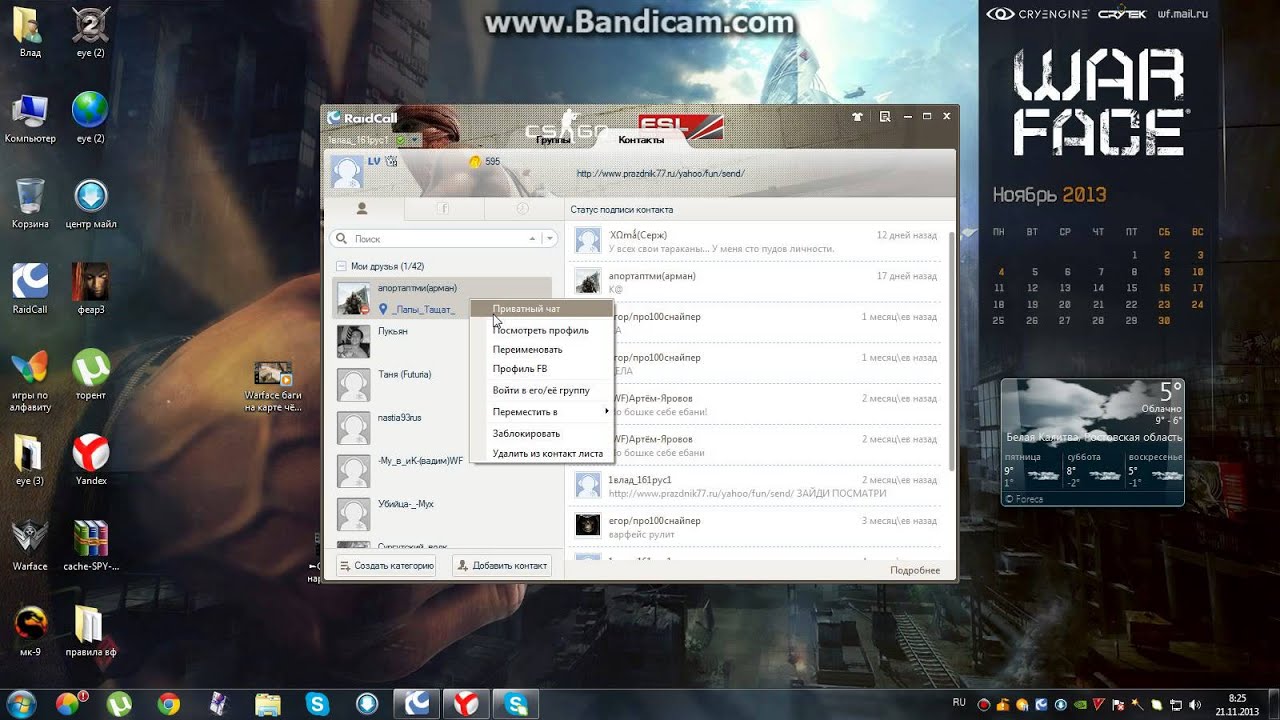Screen dimensions: 1280x720
Task: Launch Yandex browser from the desktop
Action: coord(91,460)
